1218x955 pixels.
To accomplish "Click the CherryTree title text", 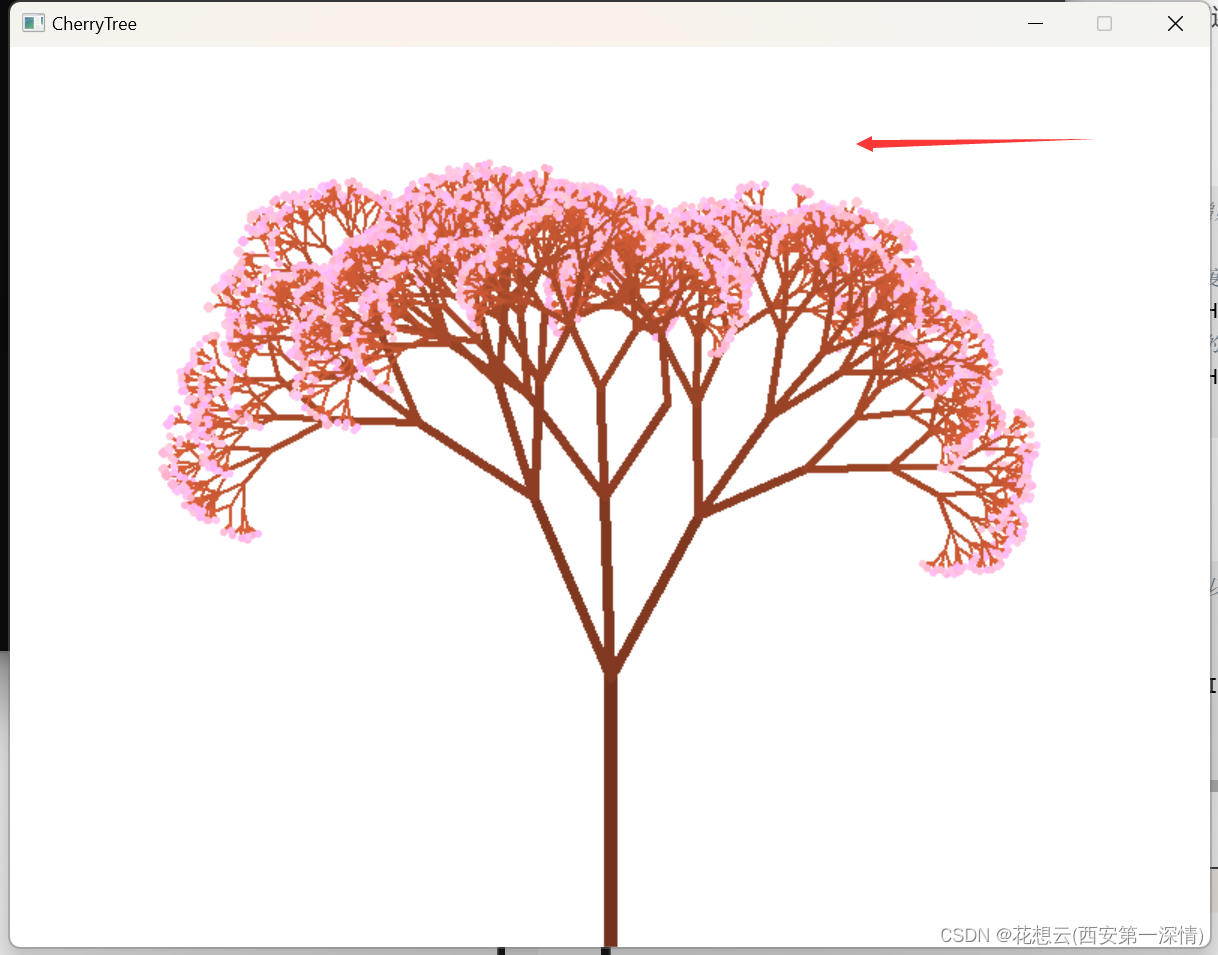I will (94, 24).
